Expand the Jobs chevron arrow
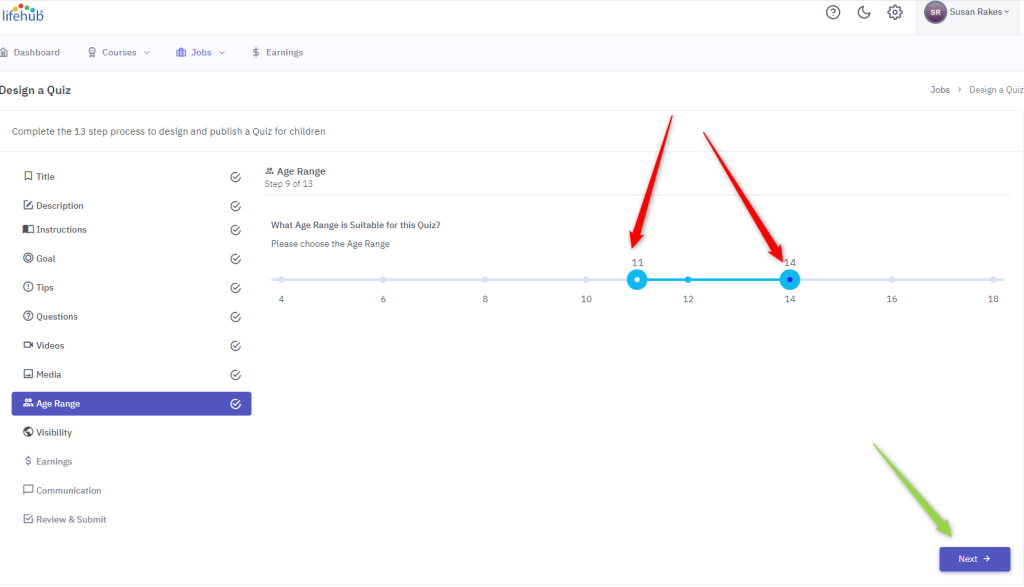The width and height of the screenshot is (1024, 587). (222, 53)
